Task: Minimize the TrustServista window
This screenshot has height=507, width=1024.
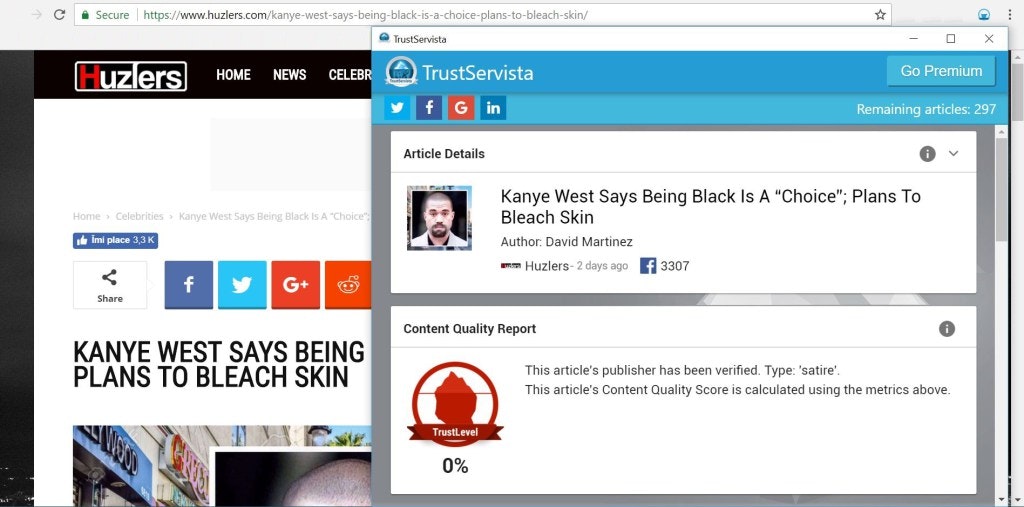Action: tap(913, 39)
